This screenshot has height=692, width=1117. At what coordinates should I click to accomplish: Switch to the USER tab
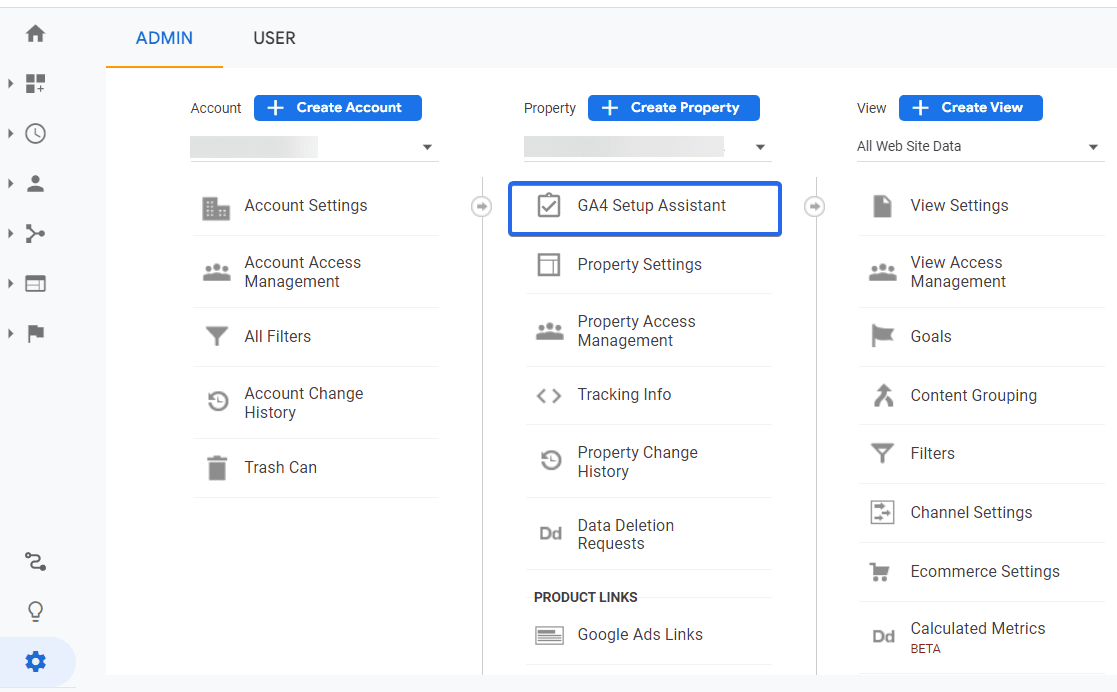tap(274, 38)
